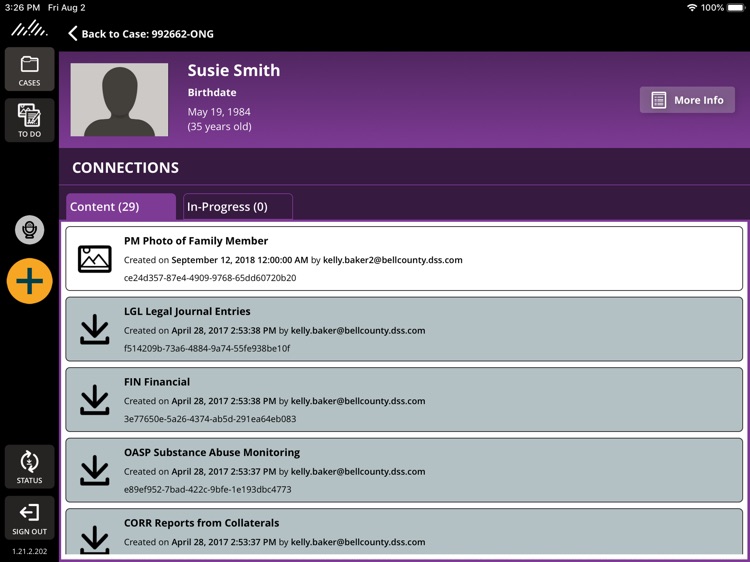750x562 pixels.
Task: Click the Susie Smith name heading
Action: coord(234,70)
